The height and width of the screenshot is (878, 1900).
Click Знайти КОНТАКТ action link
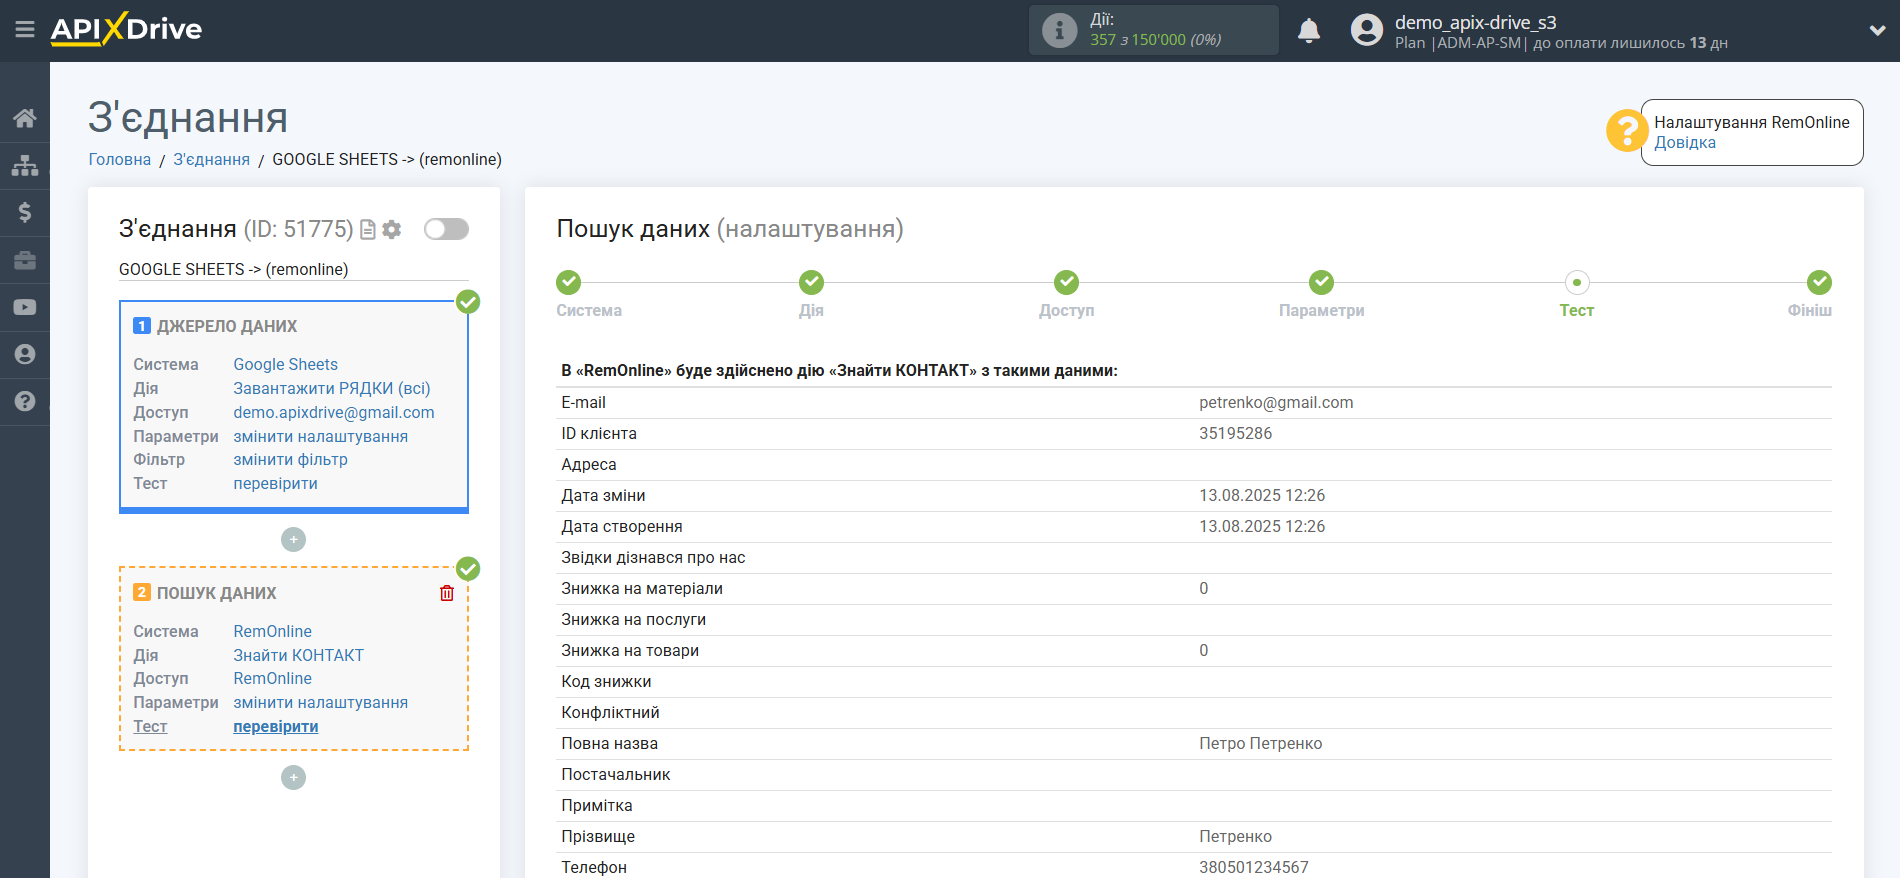click(x=299, y=655)
